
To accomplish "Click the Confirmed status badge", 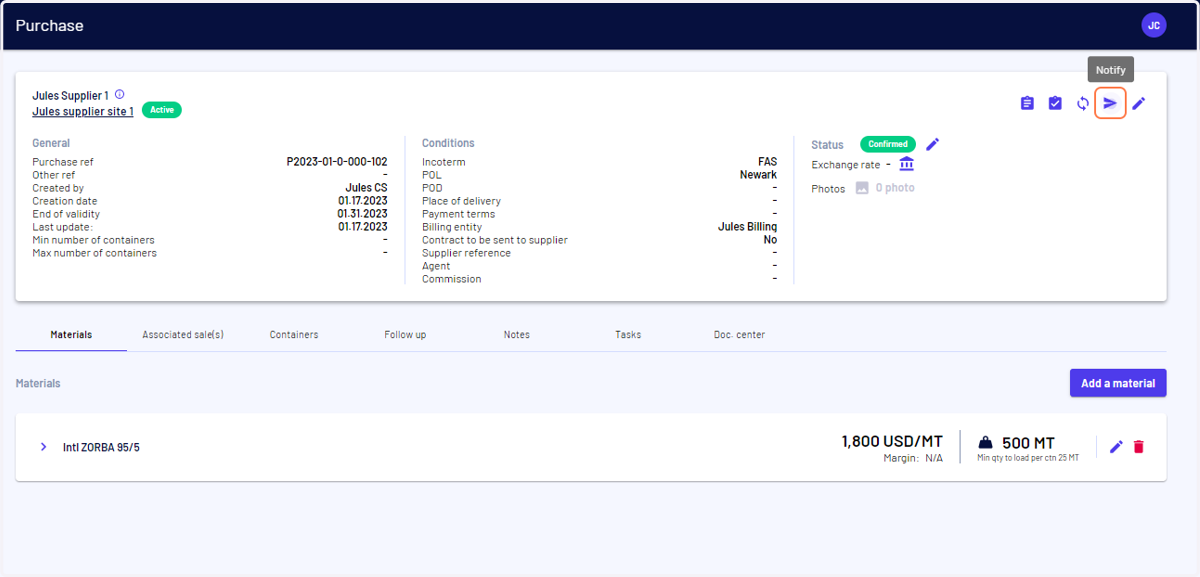I will pyautogui.click(x=888, y=144).
